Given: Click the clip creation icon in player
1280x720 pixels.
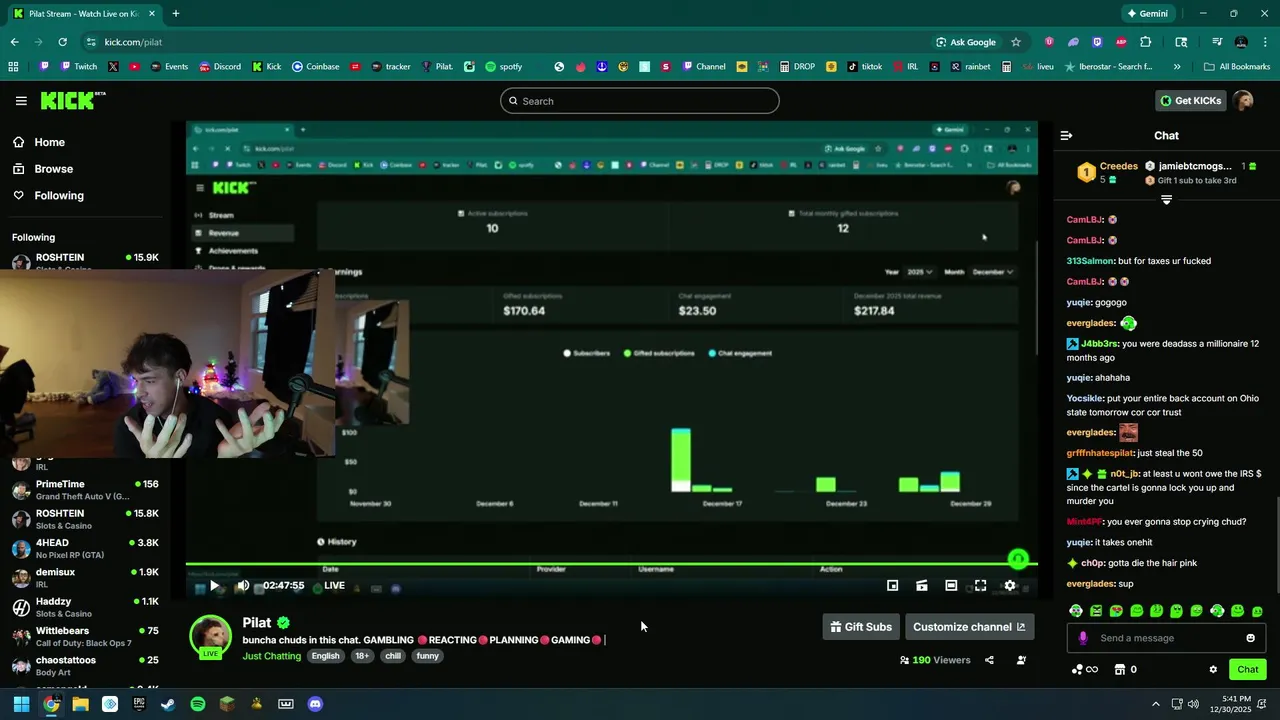Looking at the screenshot, I should pos(922,586).
